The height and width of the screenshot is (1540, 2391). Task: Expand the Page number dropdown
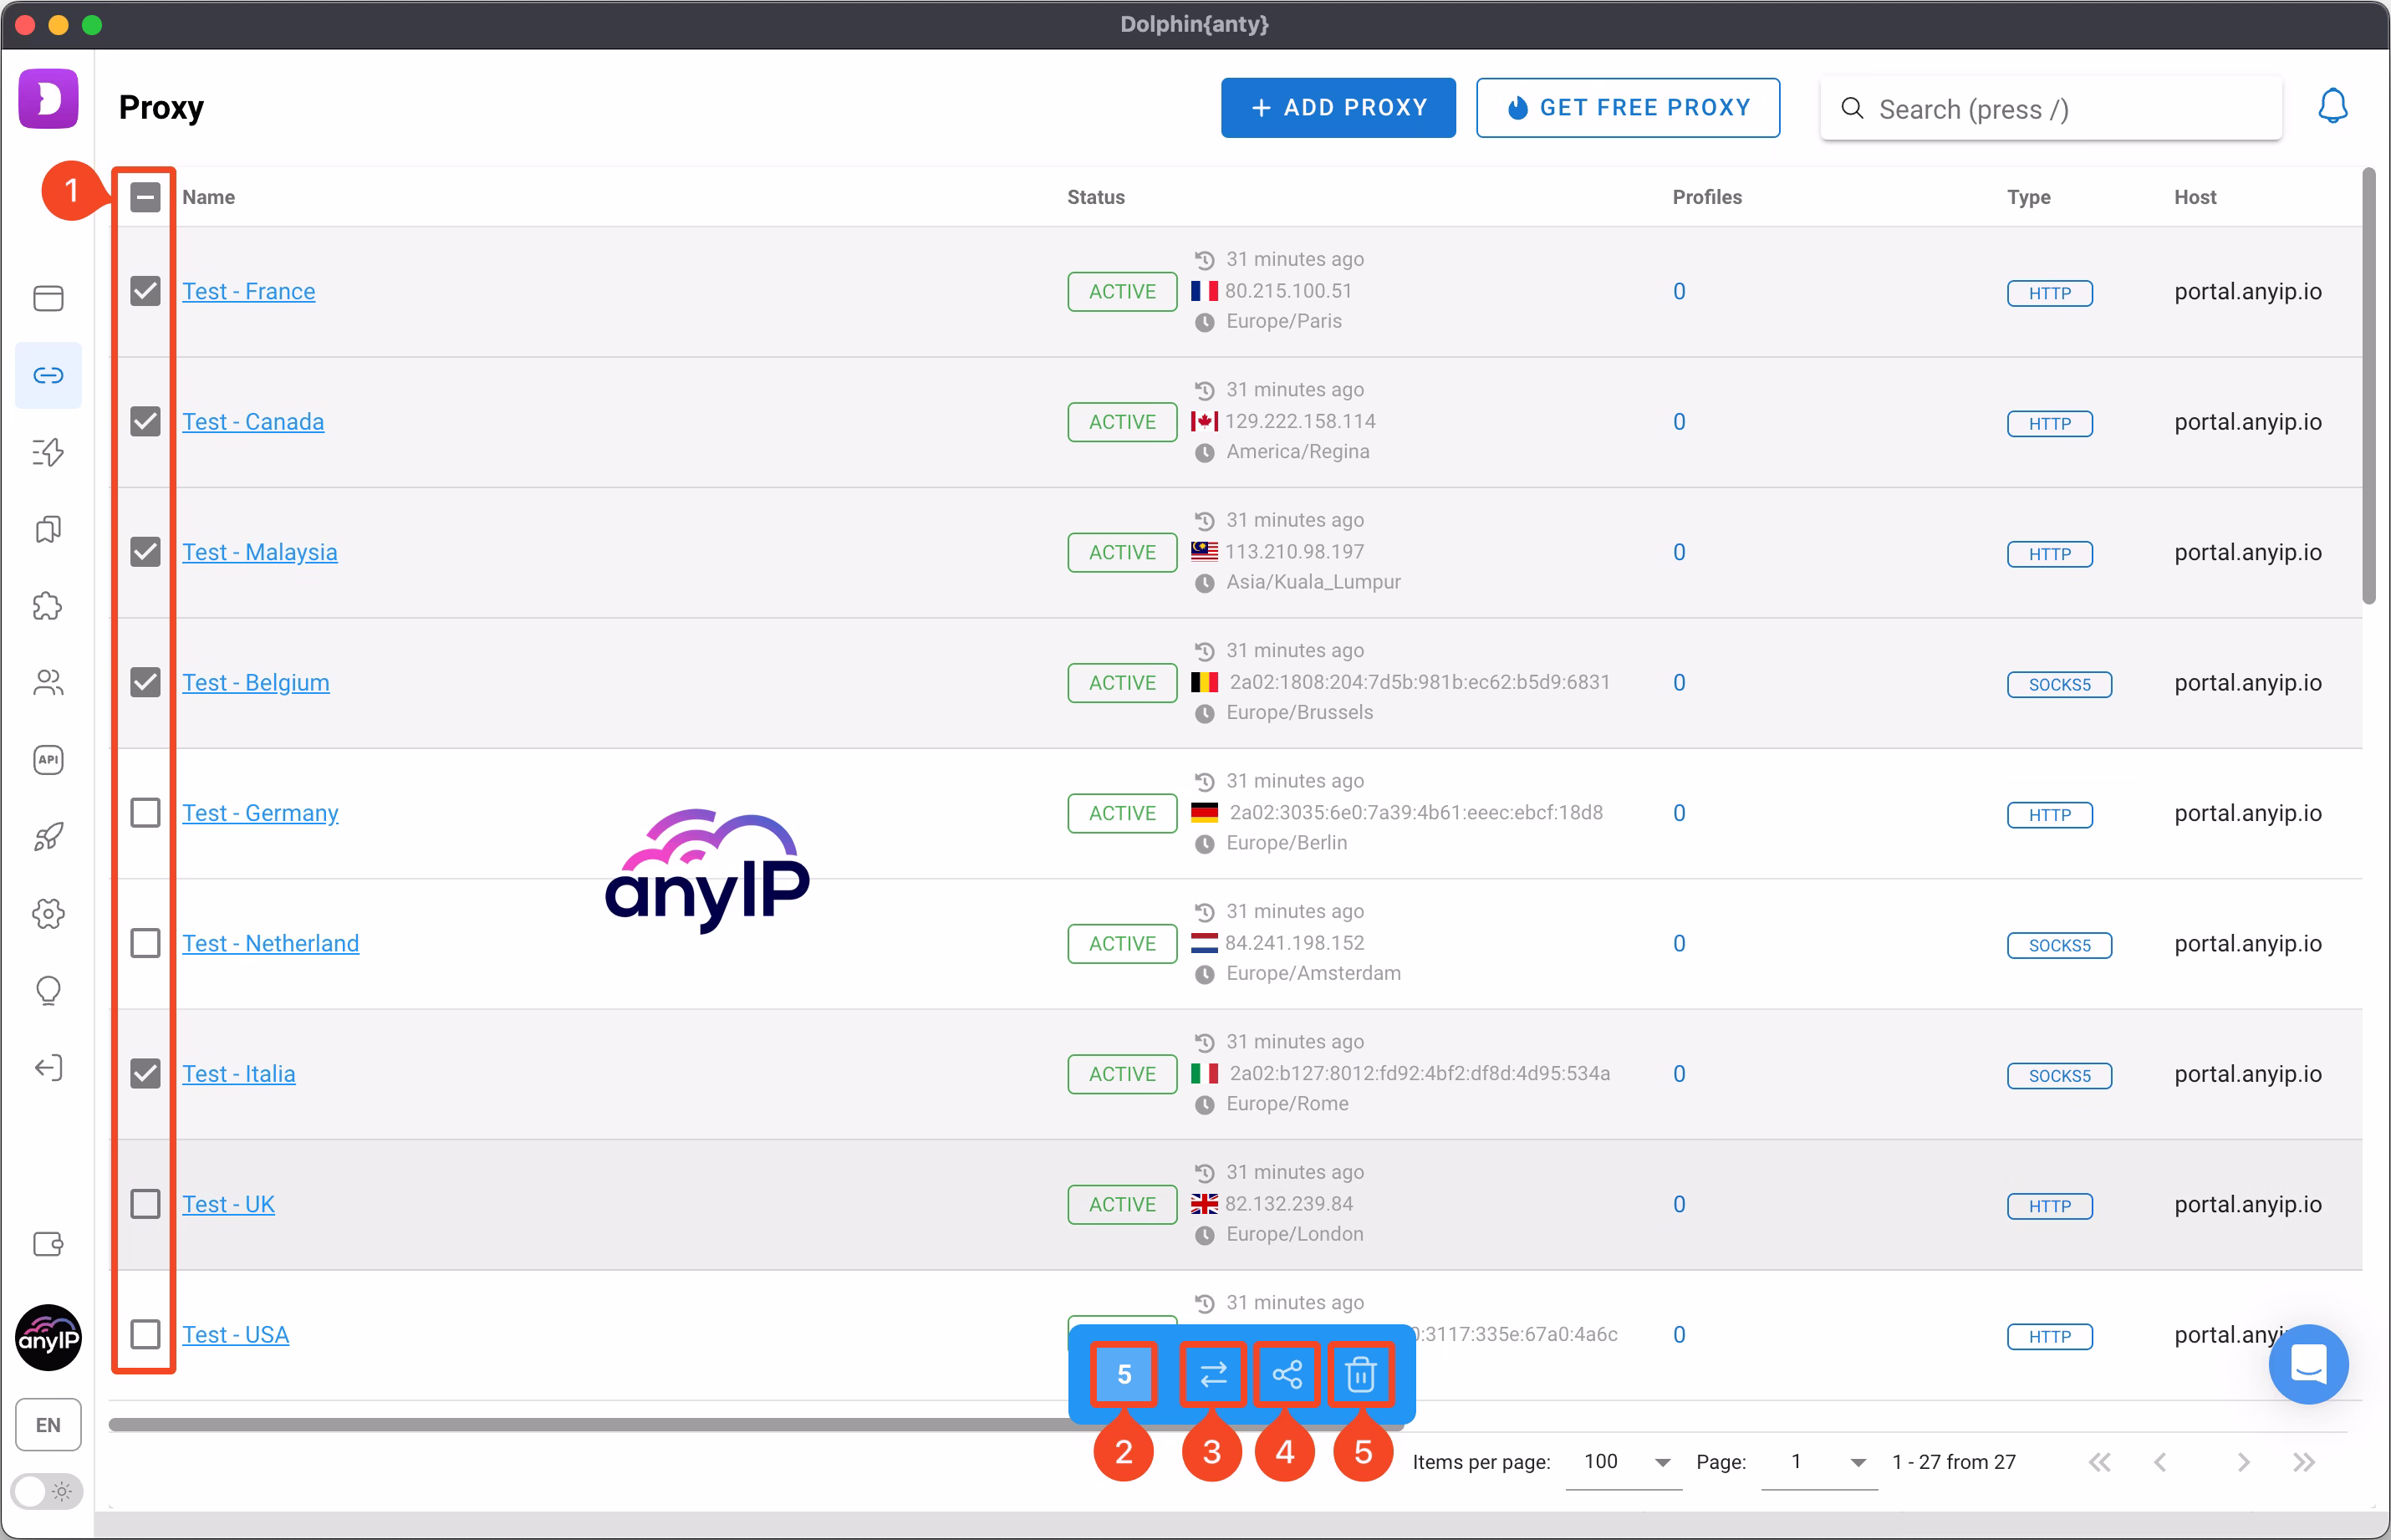pyautogui.click(x=1820, y=1462)
